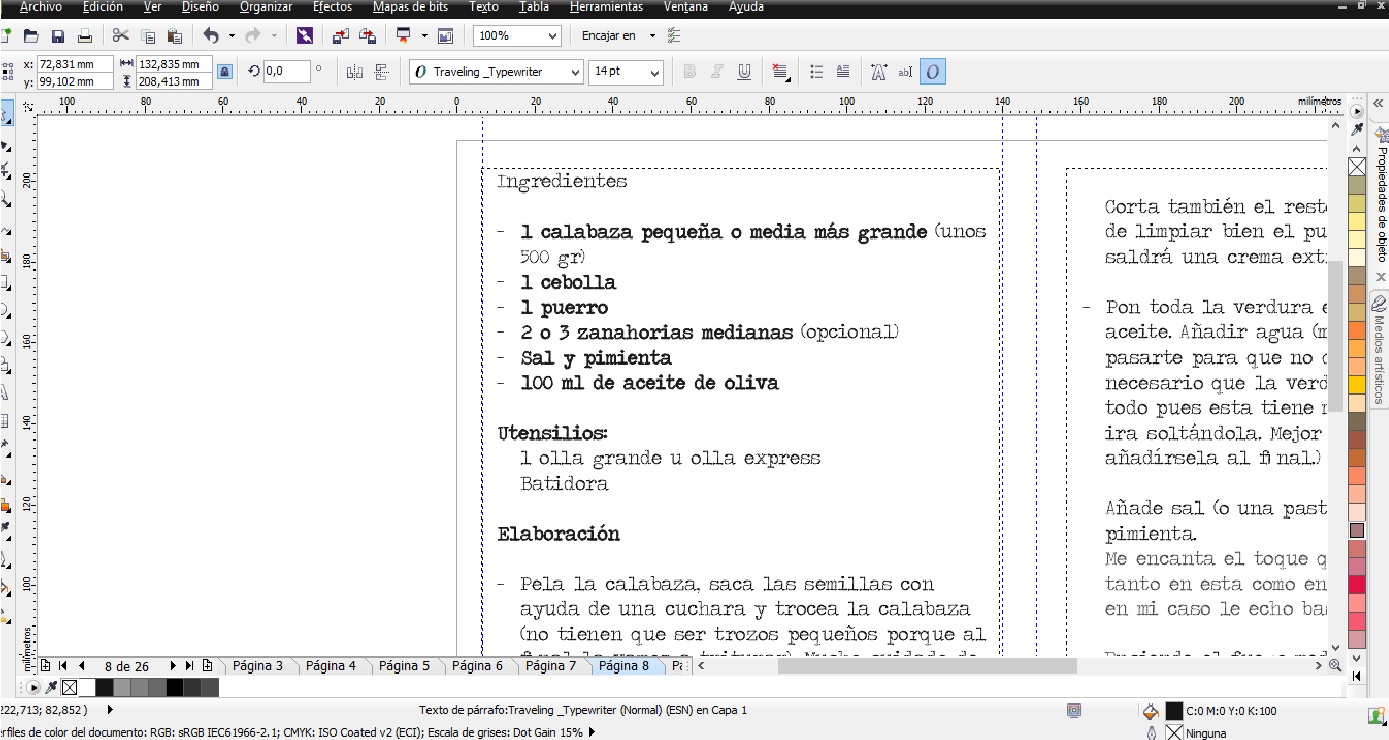Jump to the first page
1389x740 pixels.
(63, 665)
